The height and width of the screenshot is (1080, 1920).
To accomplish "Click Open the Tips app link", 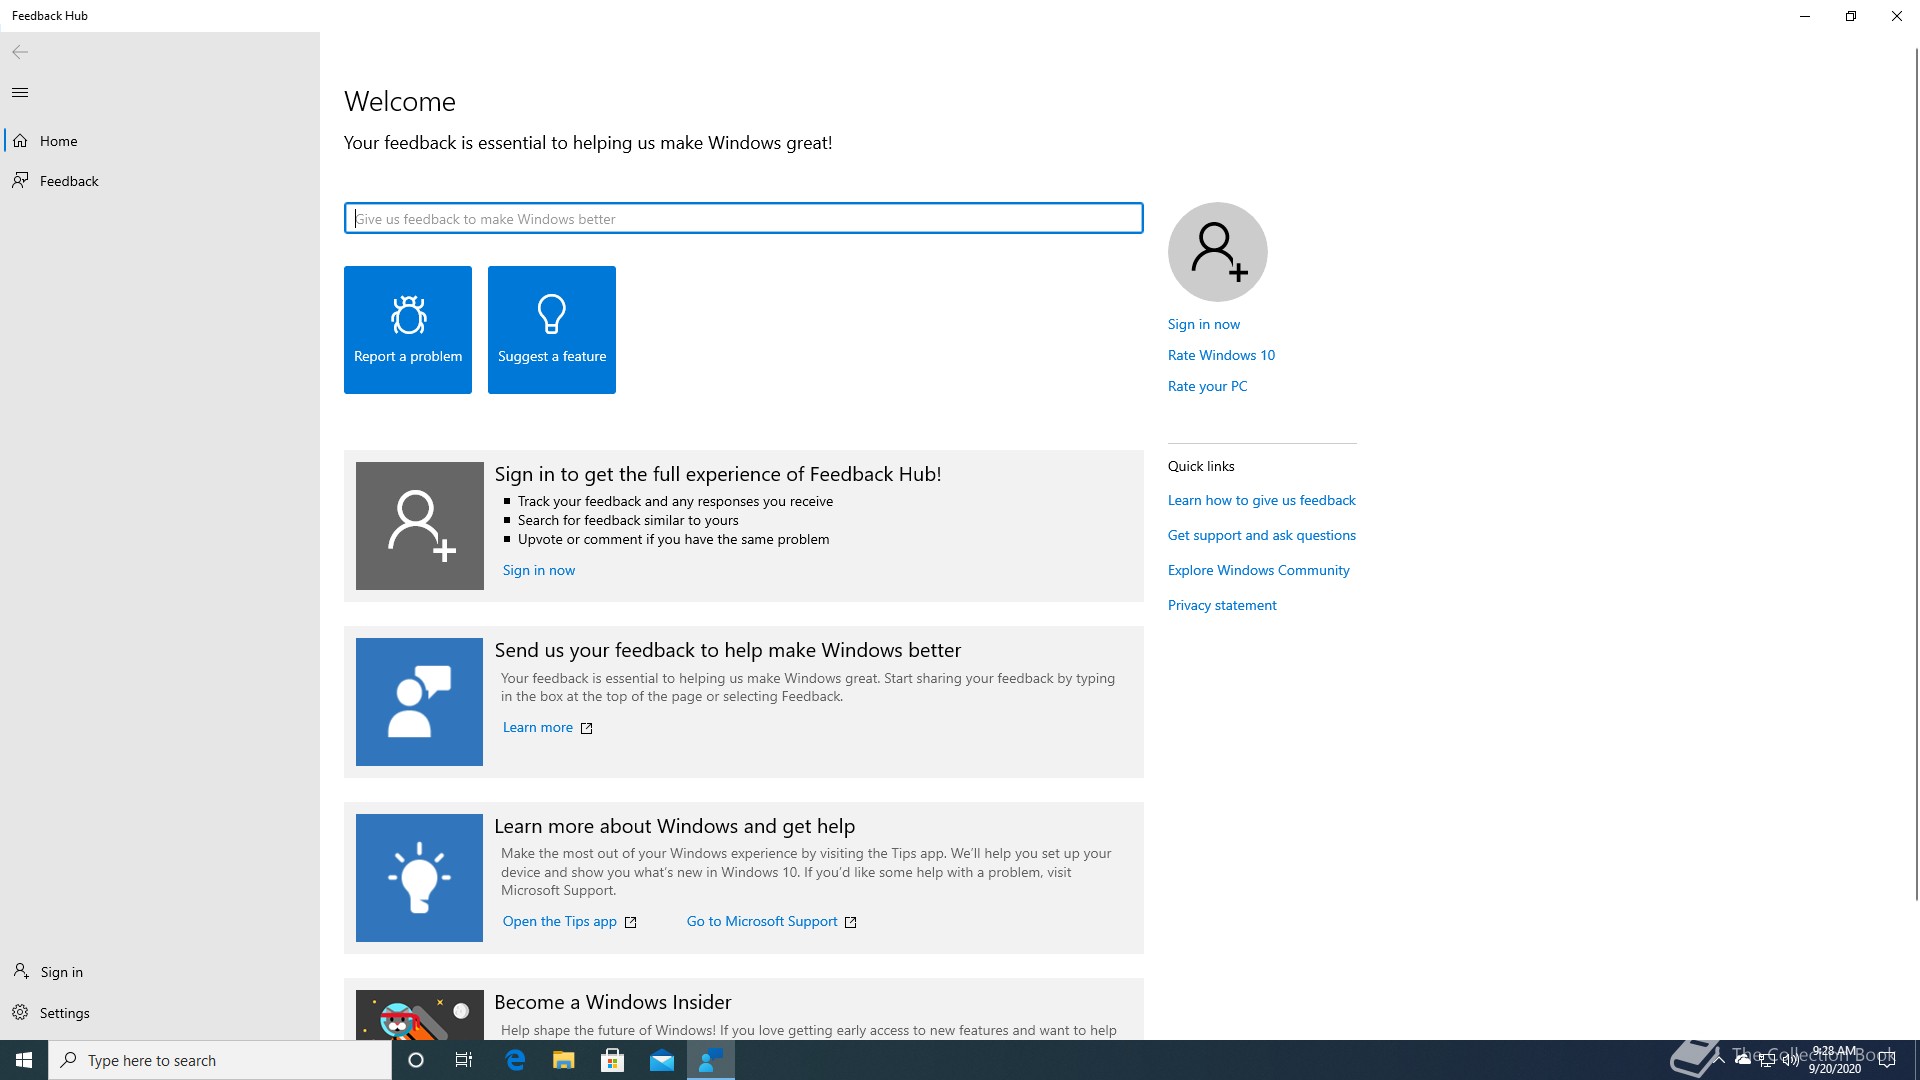I will pos(560,921).
